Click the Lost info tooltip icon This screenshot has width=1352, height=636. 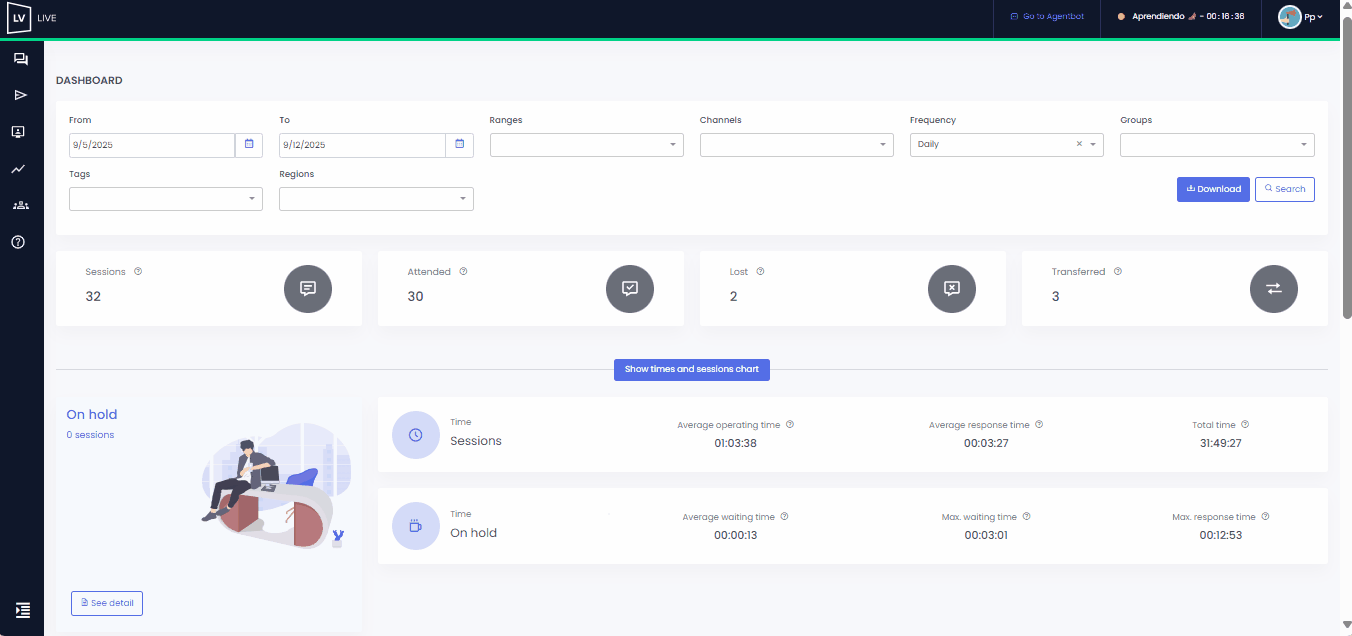760,271
